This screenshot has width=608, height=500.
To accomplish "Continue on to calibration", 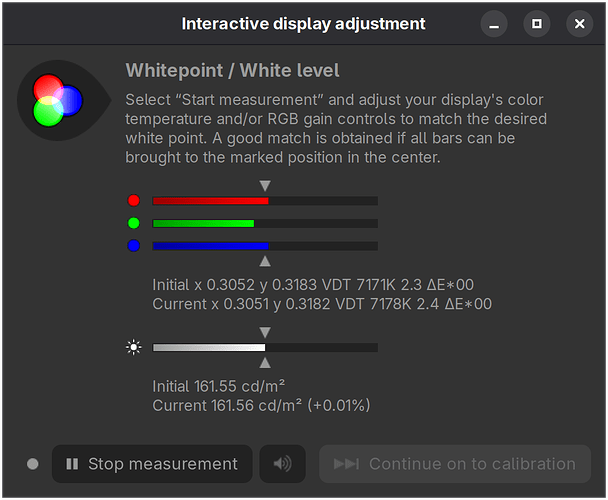I will [x=455, y=464].
